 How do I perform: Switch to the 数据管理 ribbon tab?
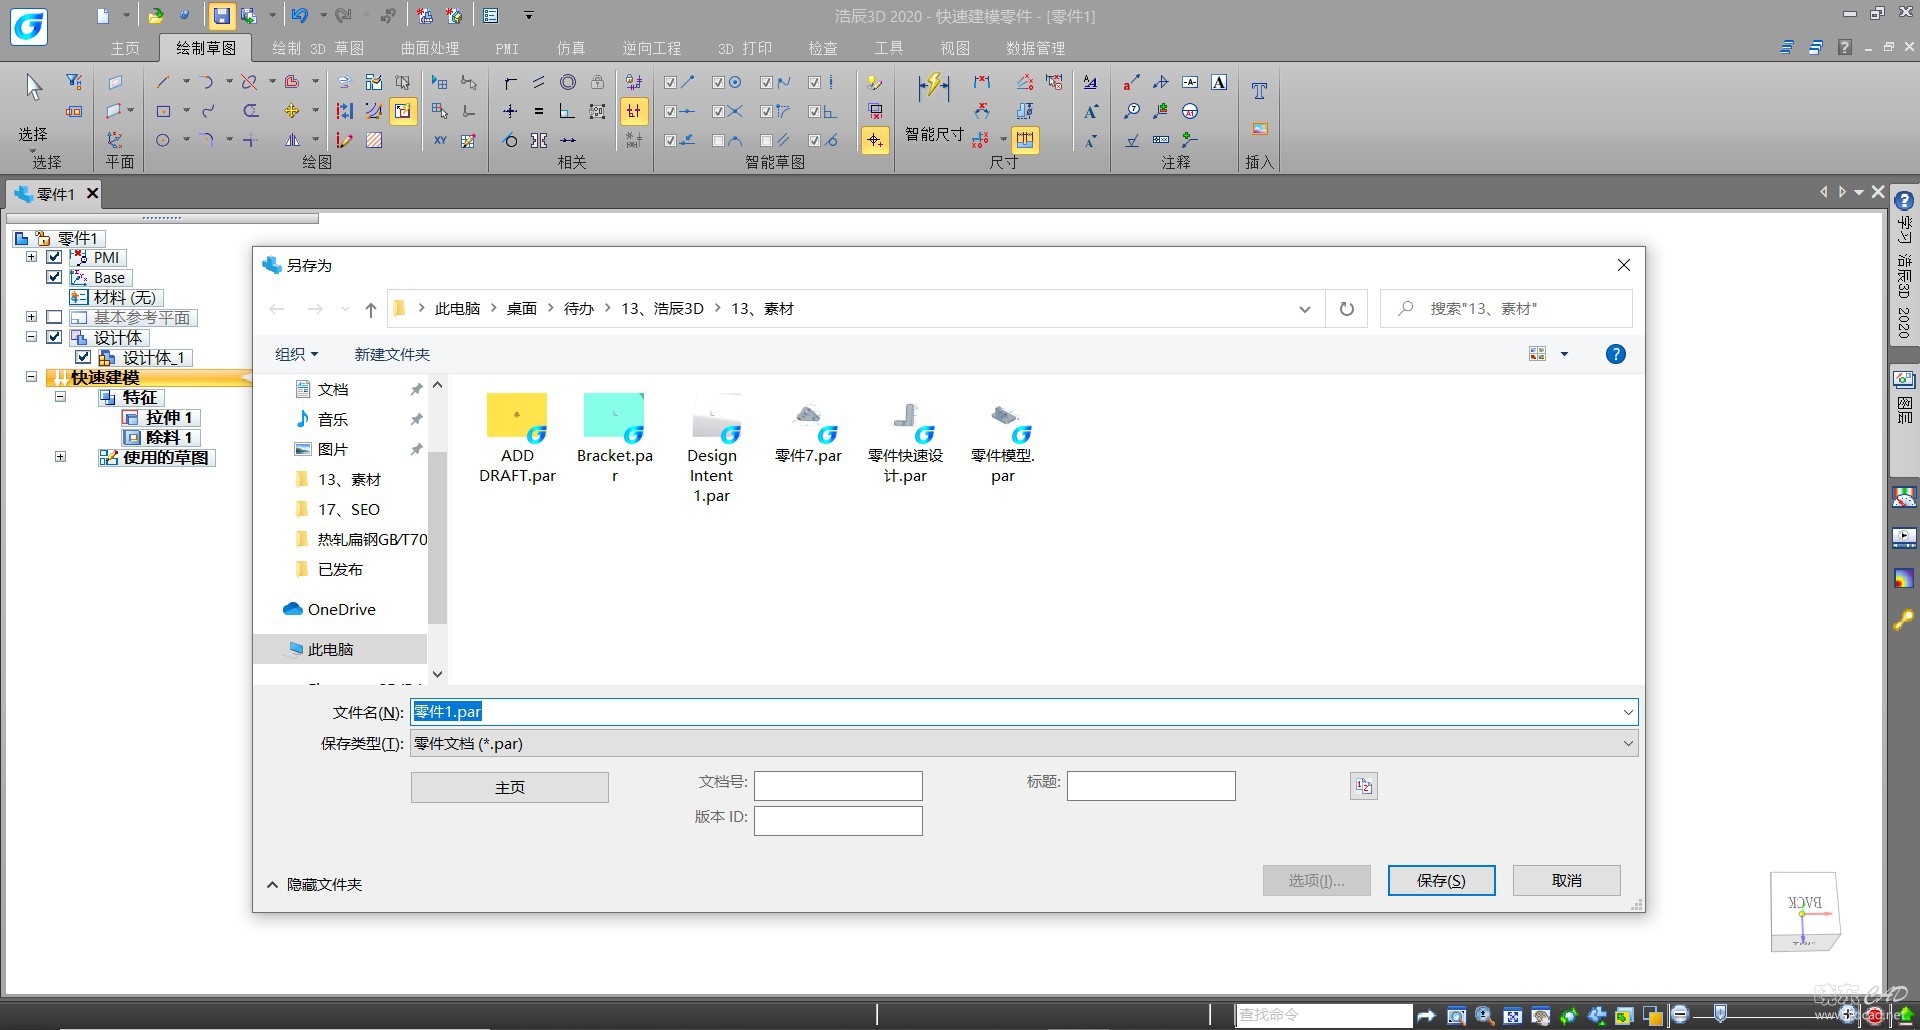[1035, 48]
